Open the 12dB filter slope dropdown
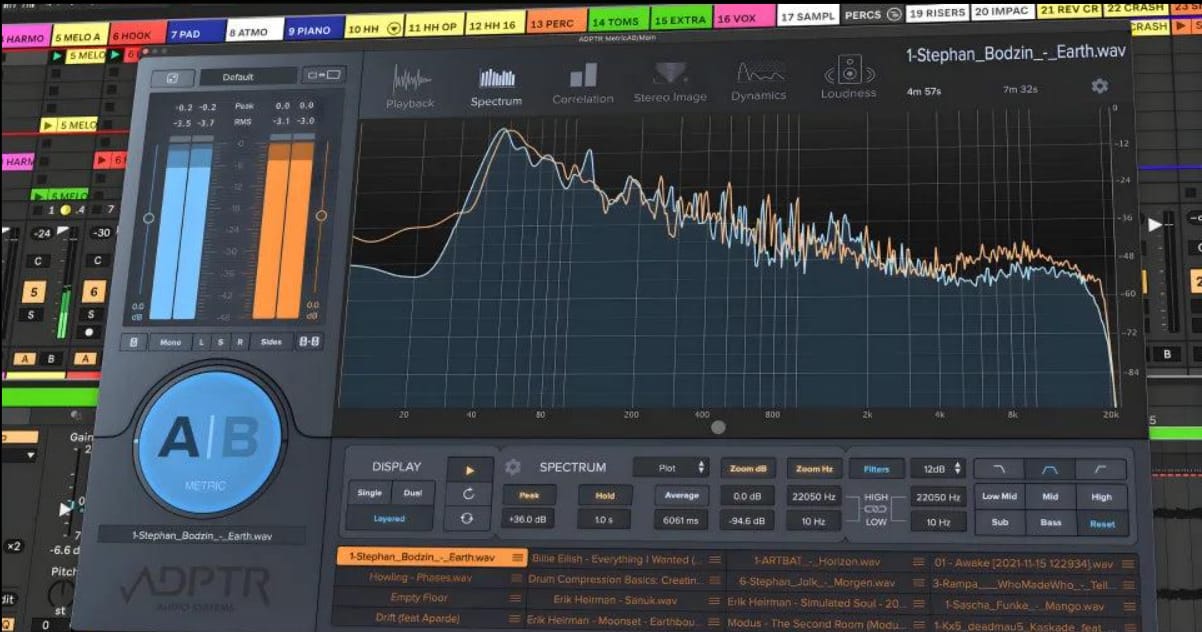The width and height of the screenshot is (1202, 632). pyautogui.click(x=938, y=468)
